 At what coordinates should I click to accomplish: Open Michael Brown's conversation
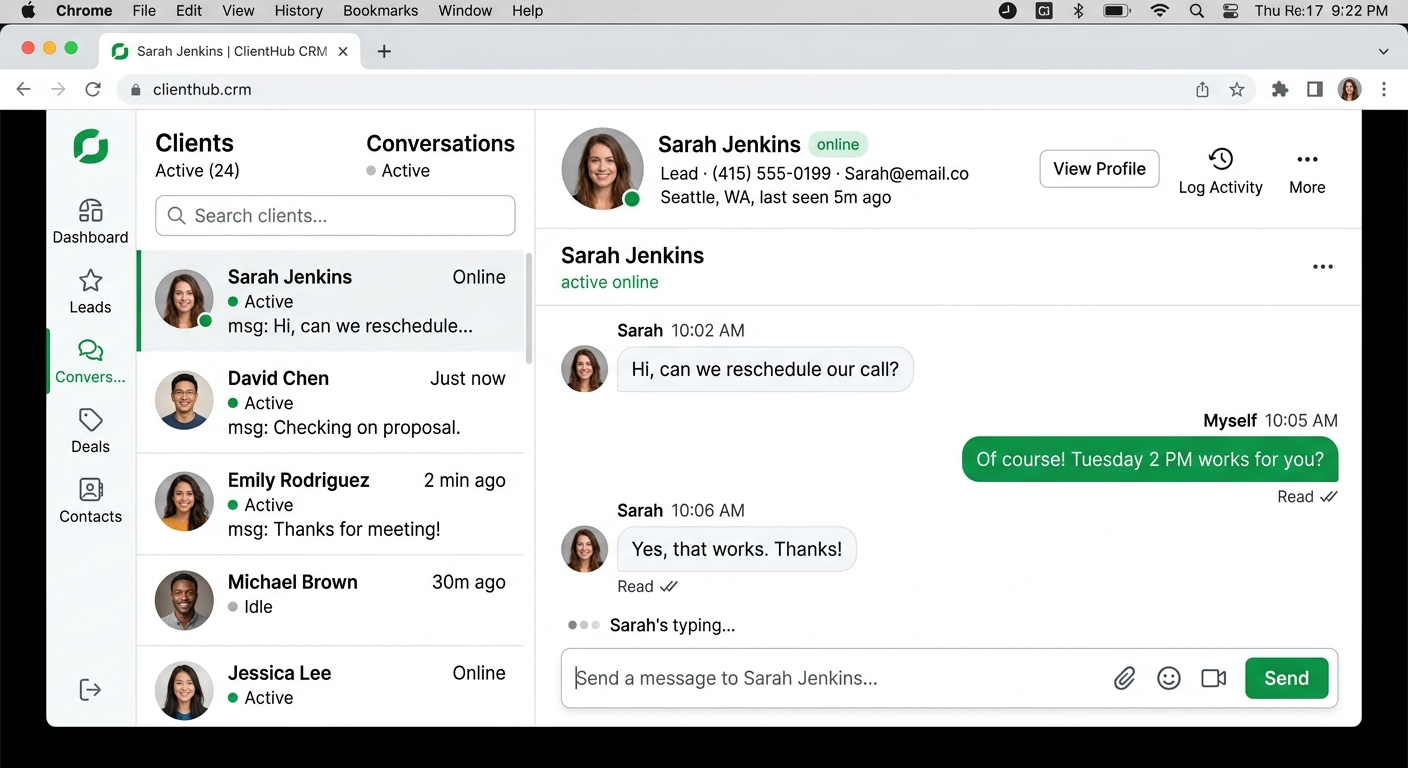[x=331, y=600]
